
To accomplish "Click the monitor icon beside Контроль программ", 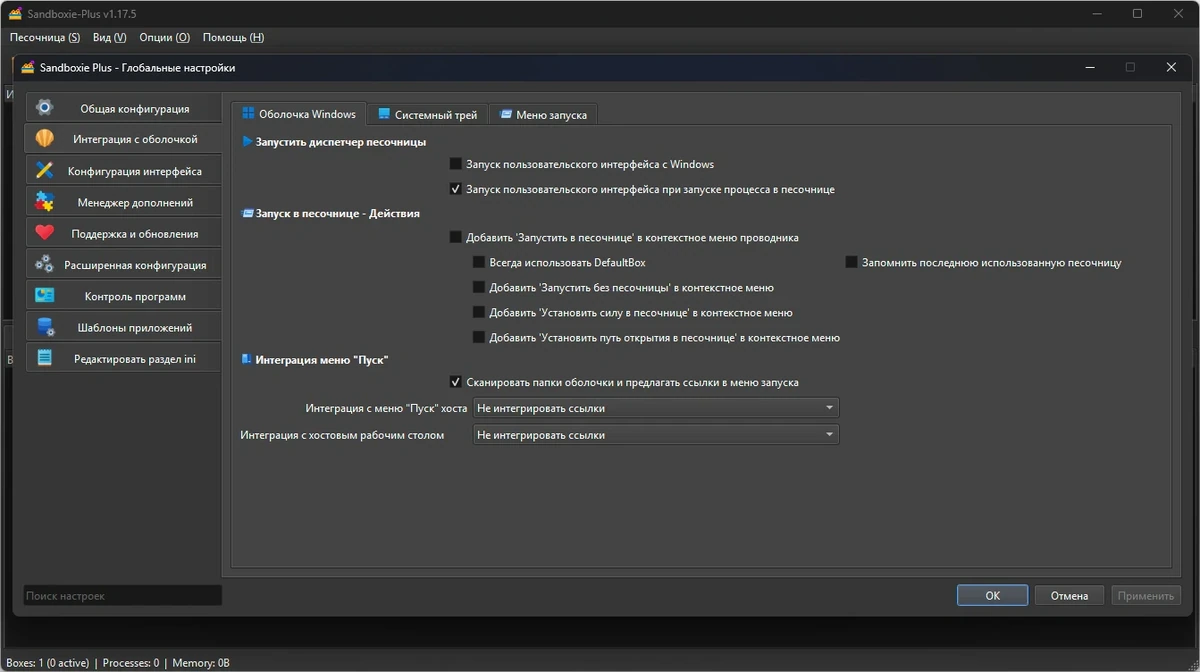I will point(44,296).
